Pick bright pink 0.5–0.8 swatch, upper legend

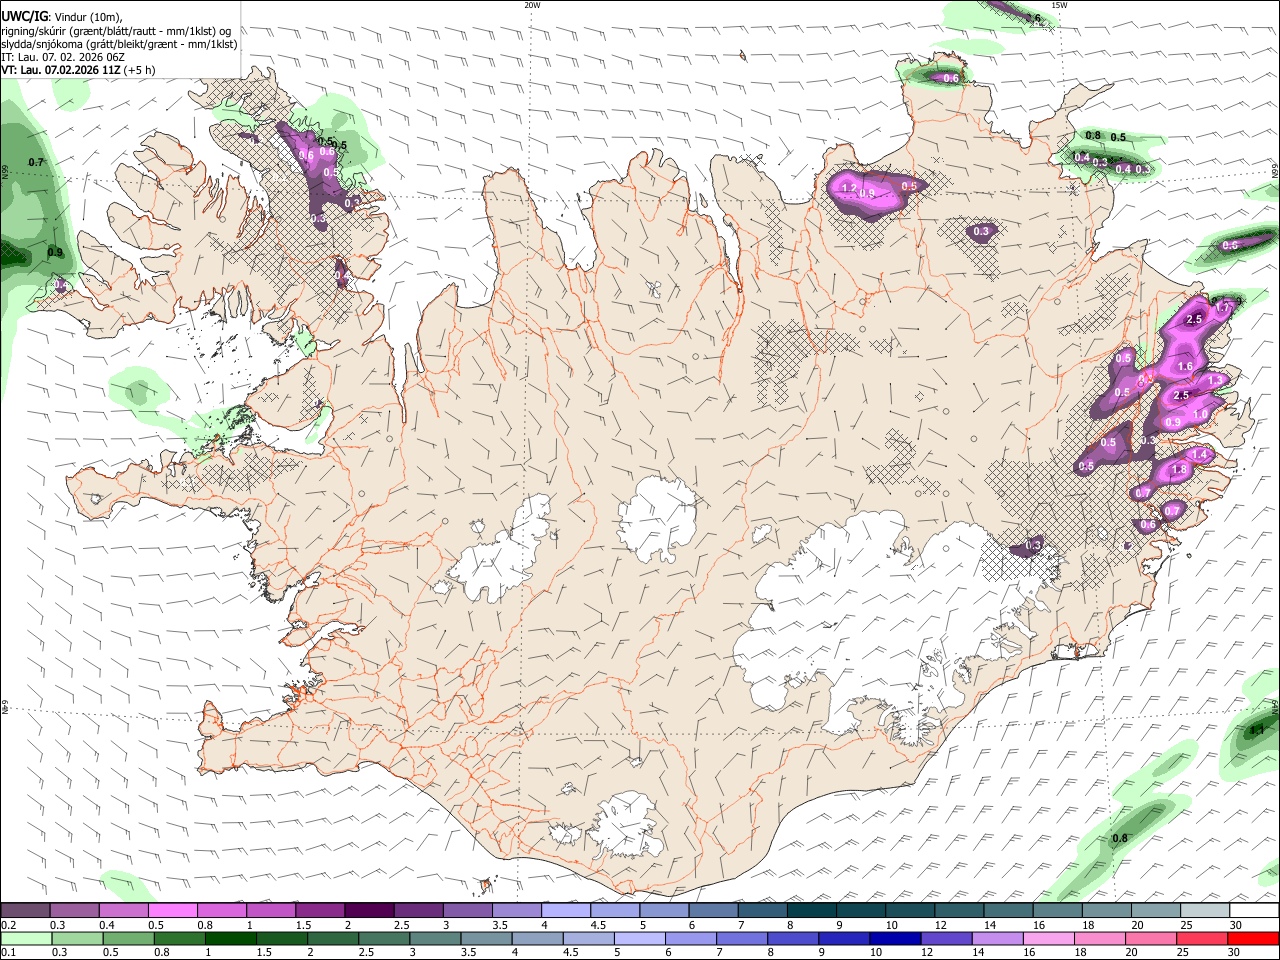pos(172,911)
